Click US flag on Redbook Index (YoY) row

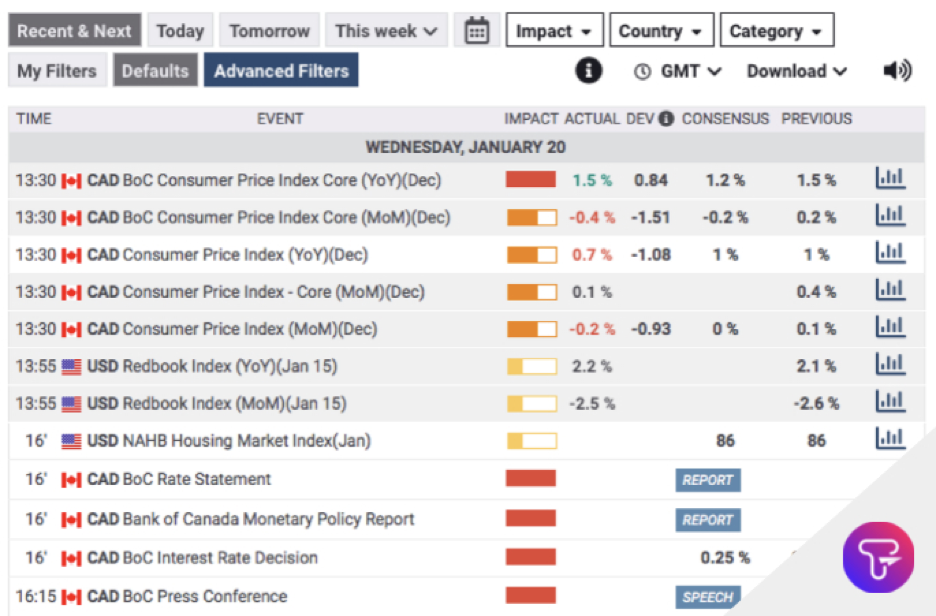point(71,367)
